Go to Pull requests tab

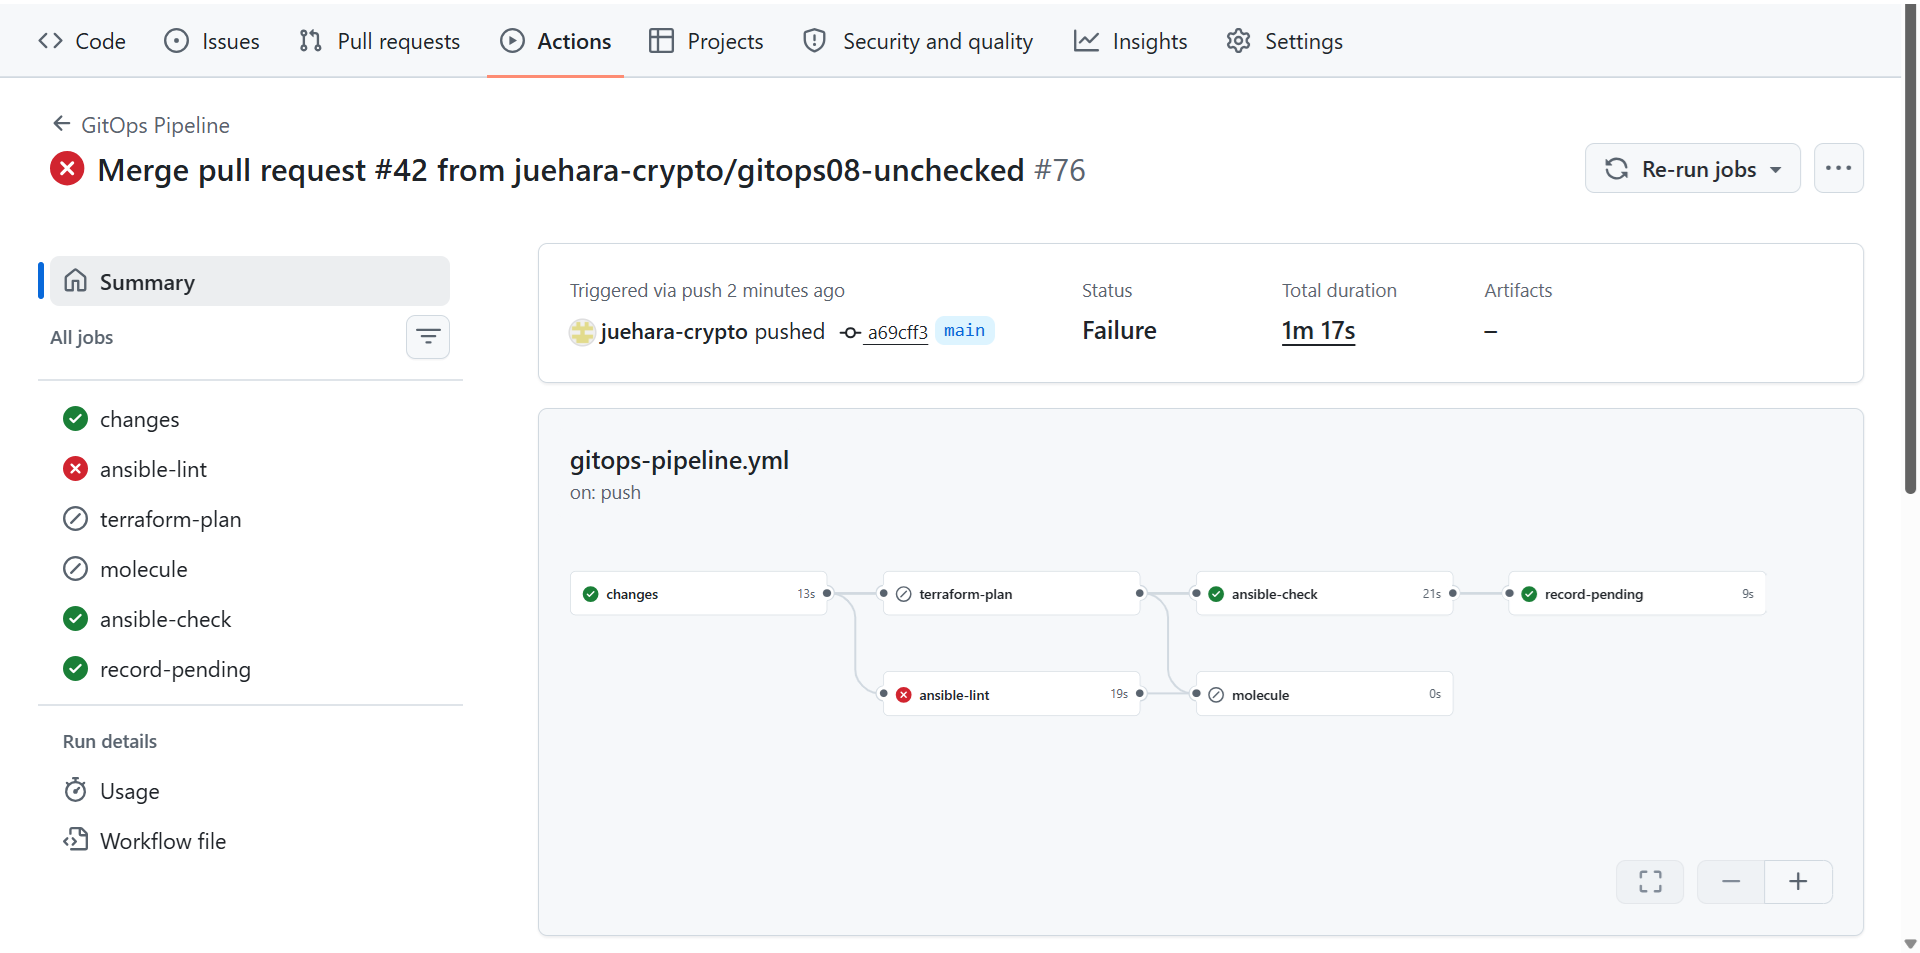point(380,41)
